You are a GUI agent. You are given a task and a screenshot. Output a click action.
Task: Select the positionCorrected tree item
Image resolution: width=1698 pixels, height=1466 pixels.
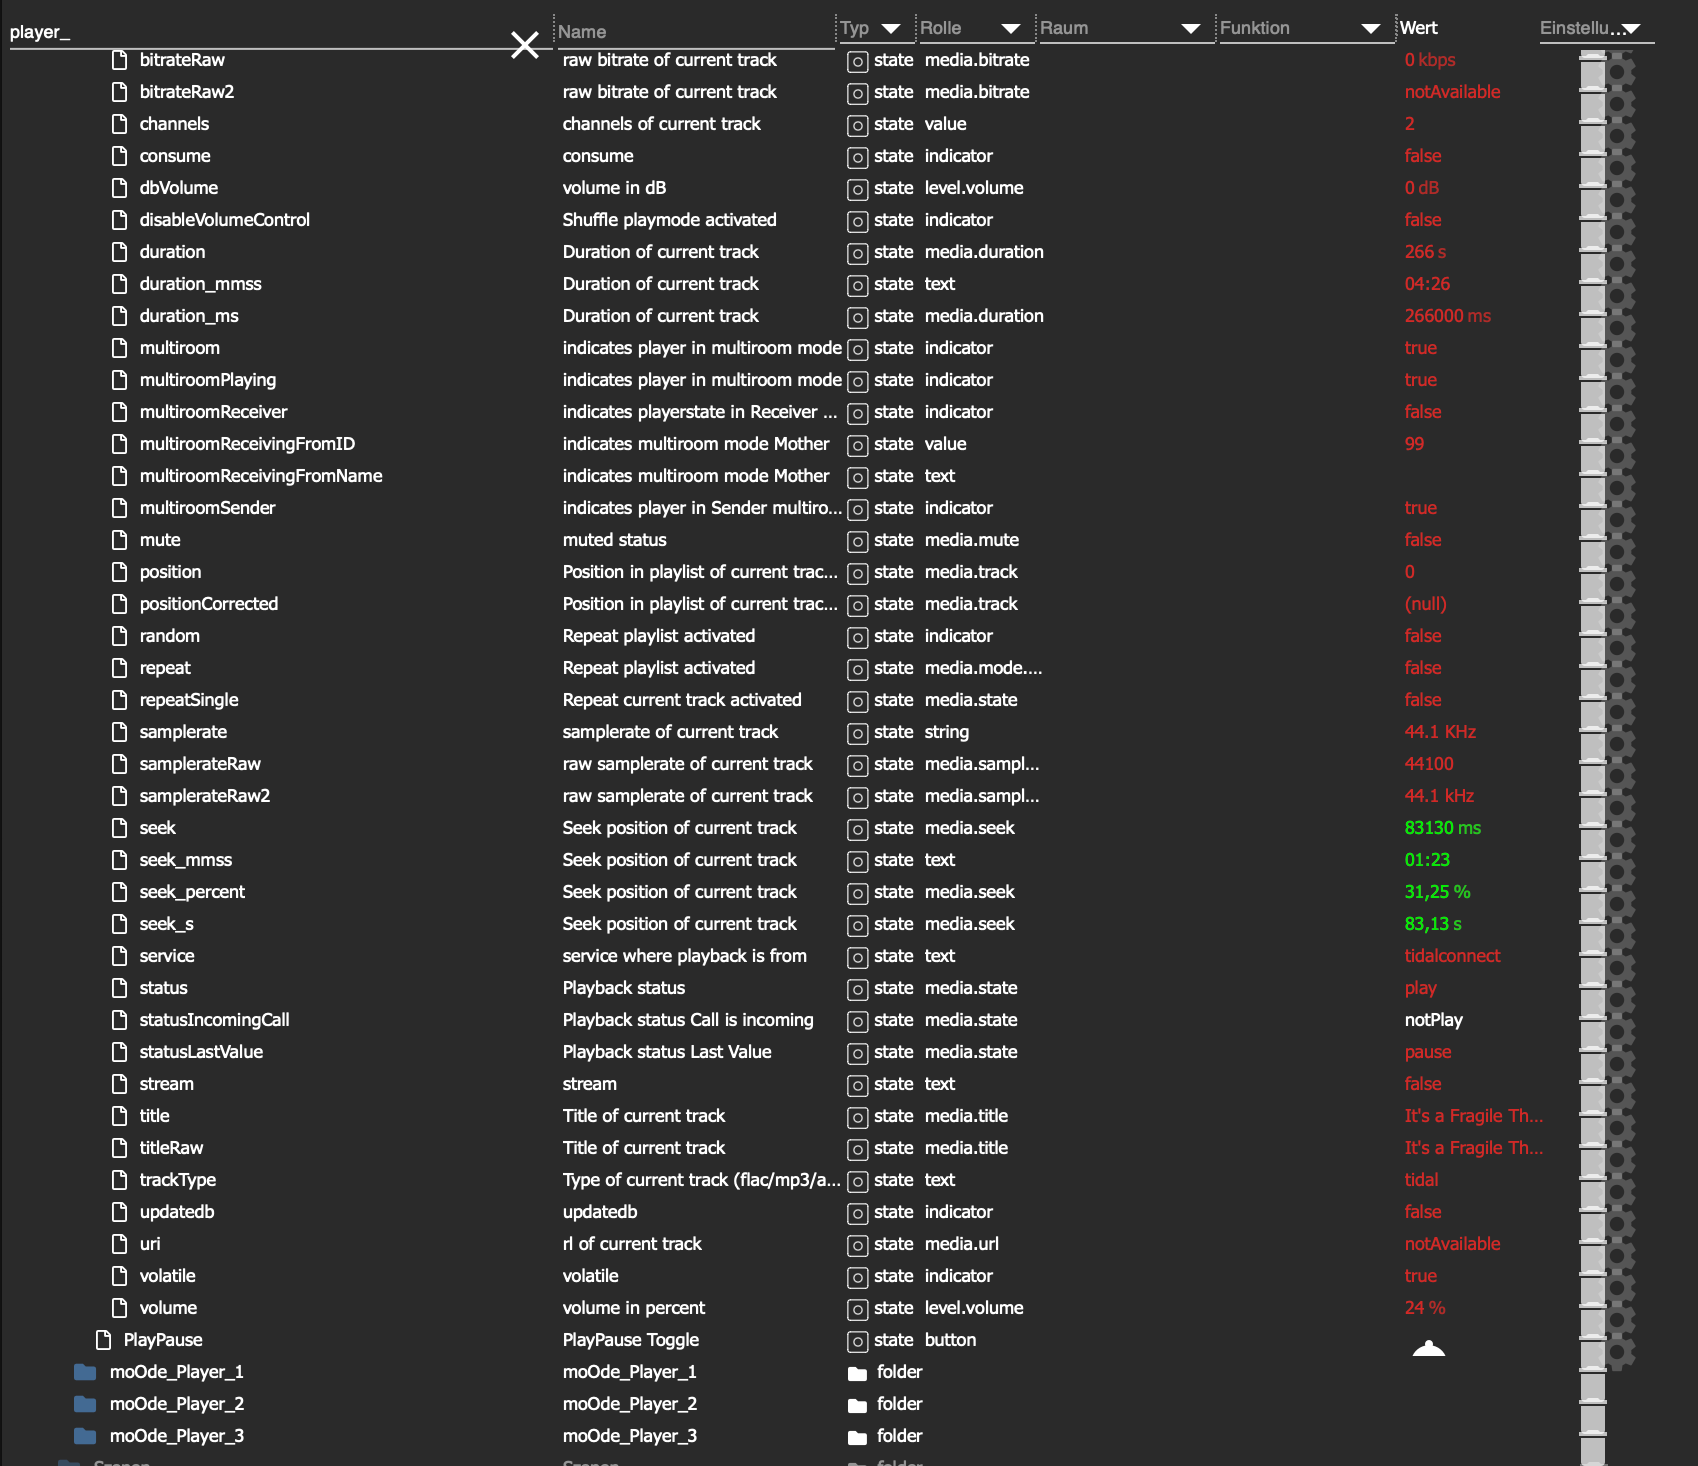pyautogui.click(x=208, y=604)
